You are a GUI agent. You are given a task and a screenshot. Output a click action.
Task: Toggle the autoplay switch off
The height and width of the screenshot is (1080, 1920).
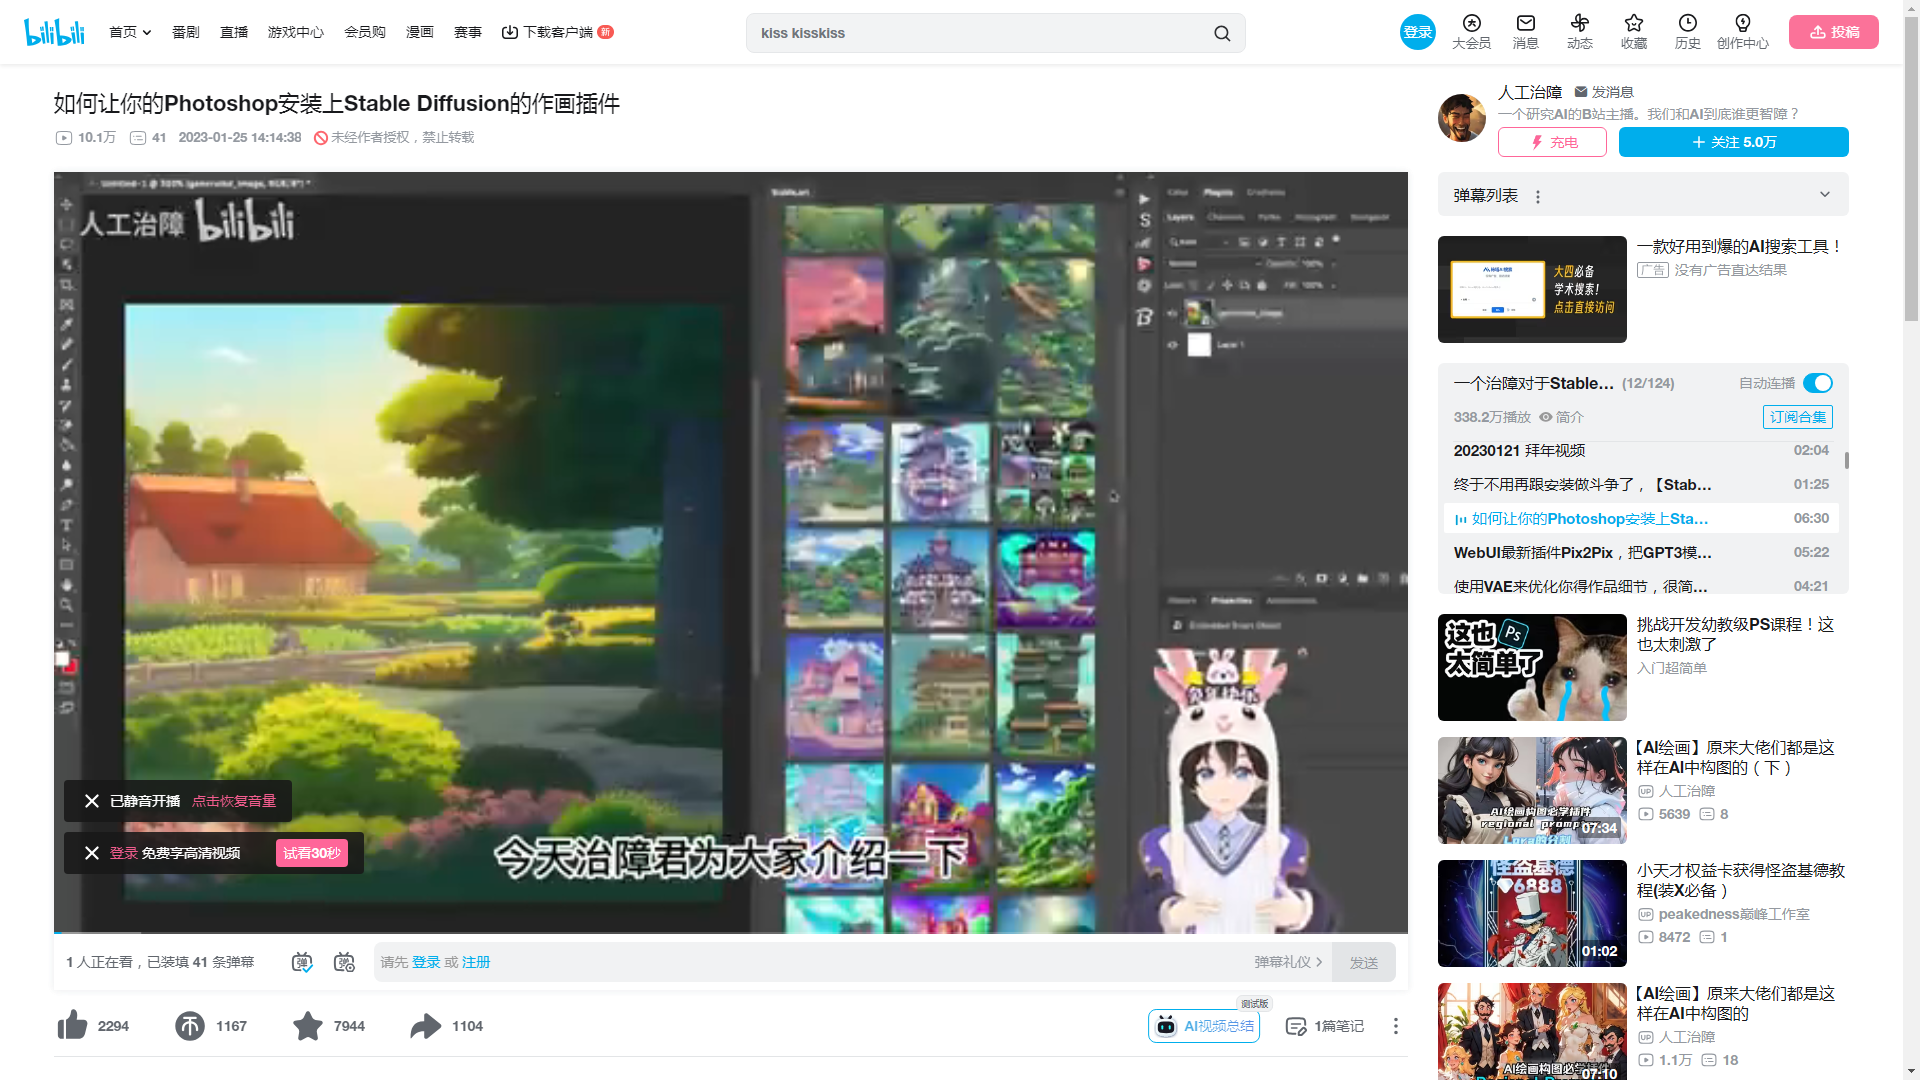pyautogui.click(x=1817, y=383)
